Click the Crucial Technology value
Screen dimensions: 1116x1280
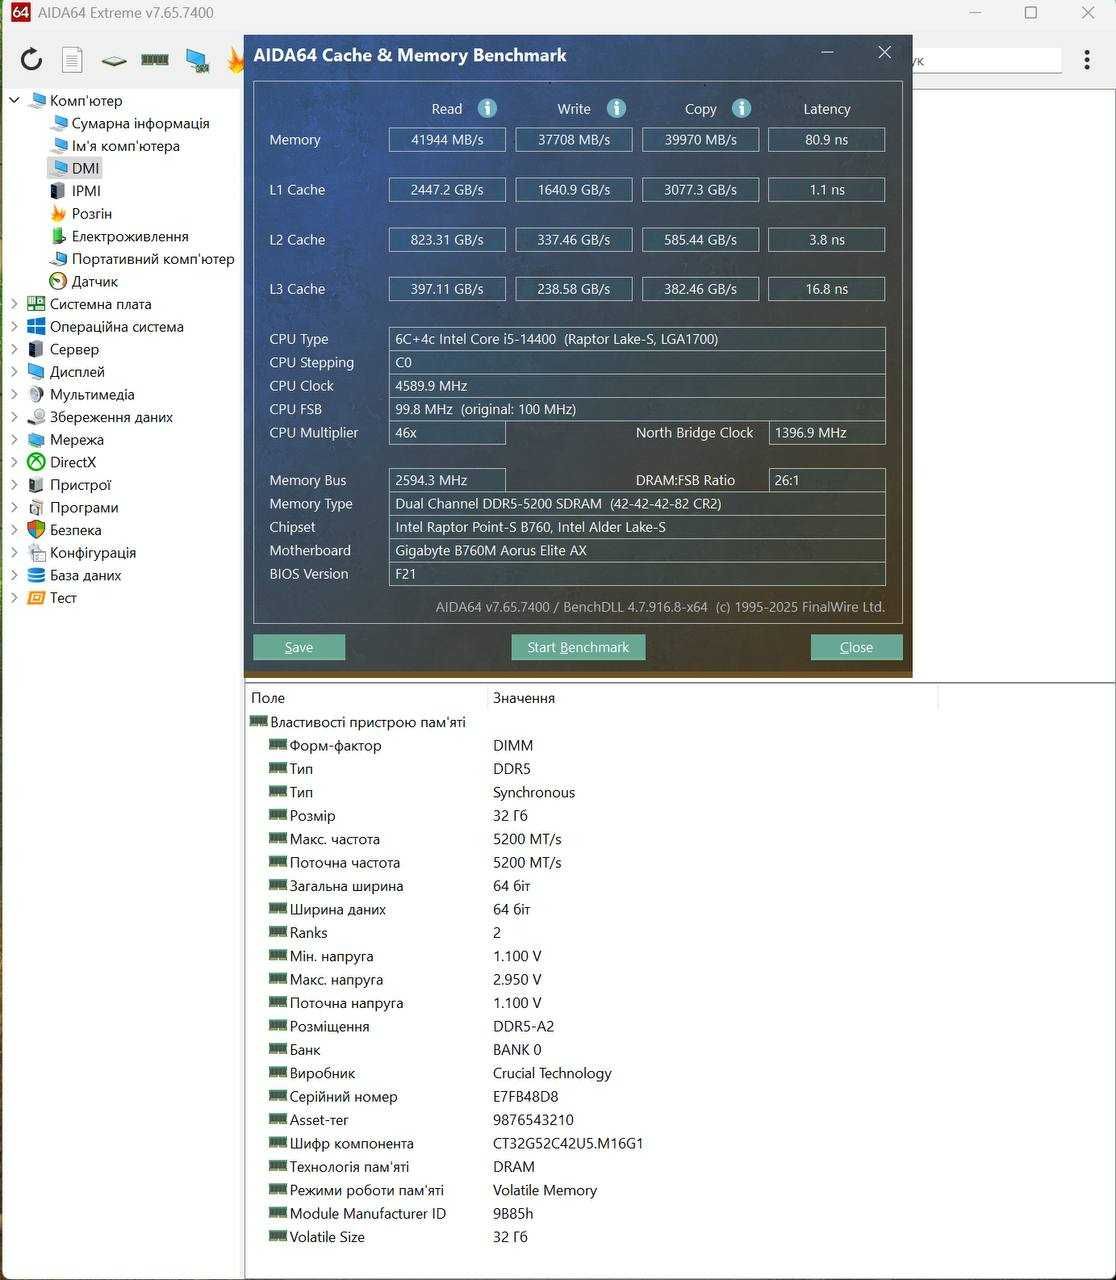tap(552, 1073)
